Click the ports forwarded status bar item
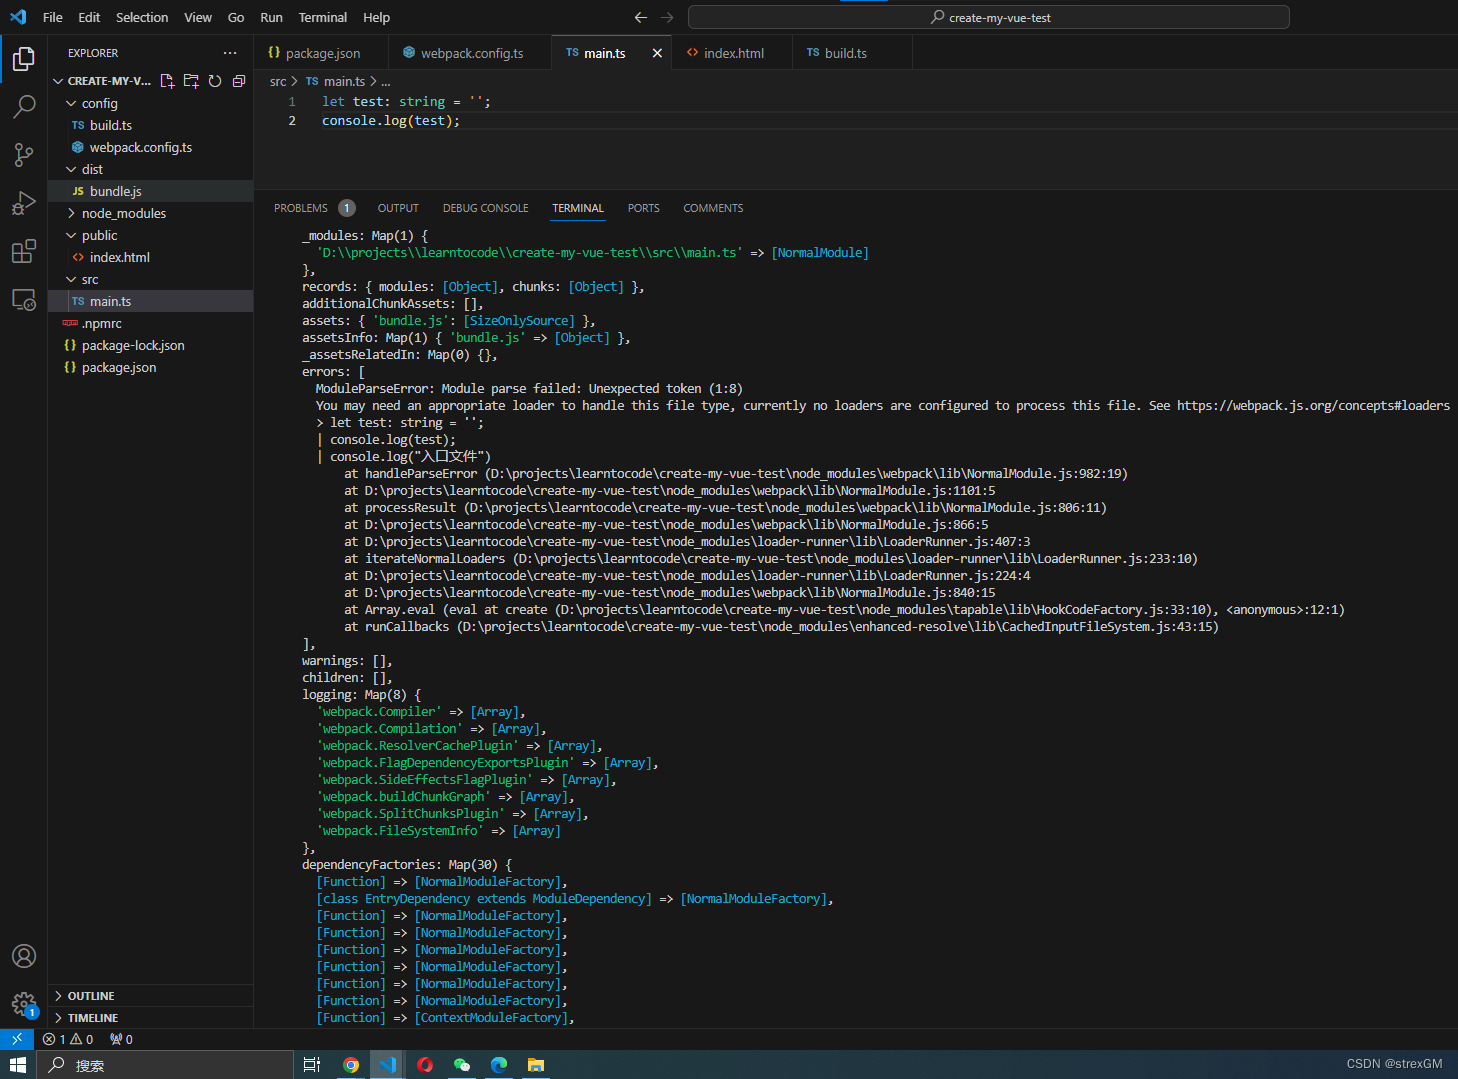The image size is (1458, 1079). (x=121, y=1039)
